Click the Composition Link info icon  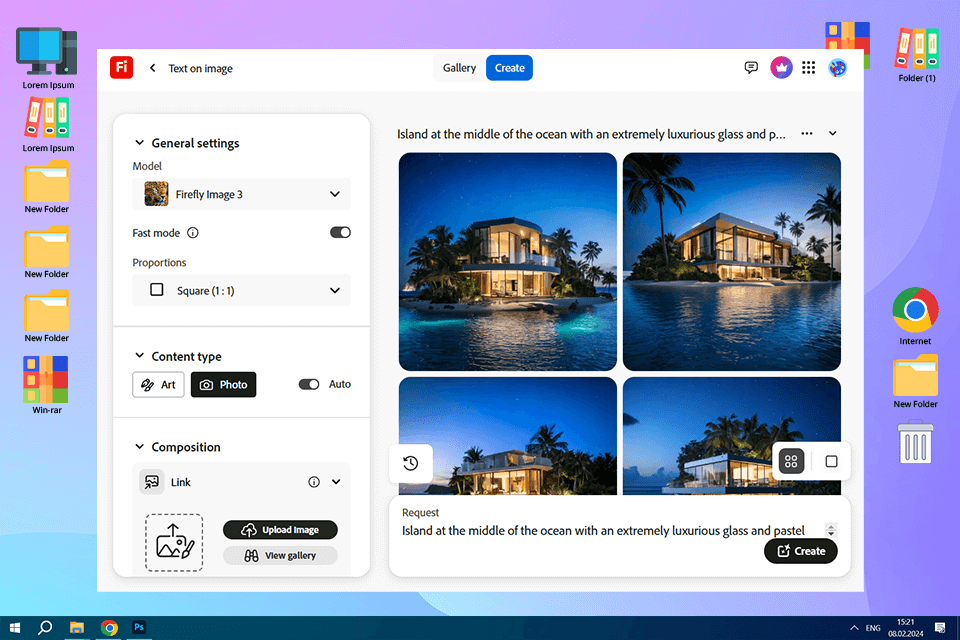coord(314,482)
